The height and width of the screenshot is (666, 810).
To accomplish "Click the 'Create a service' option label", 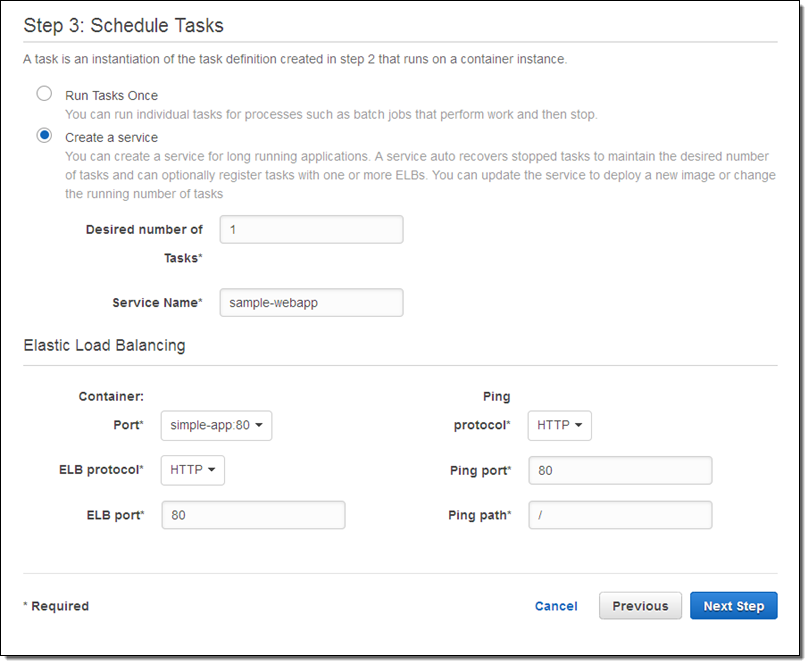I will [x=111, y=138].
